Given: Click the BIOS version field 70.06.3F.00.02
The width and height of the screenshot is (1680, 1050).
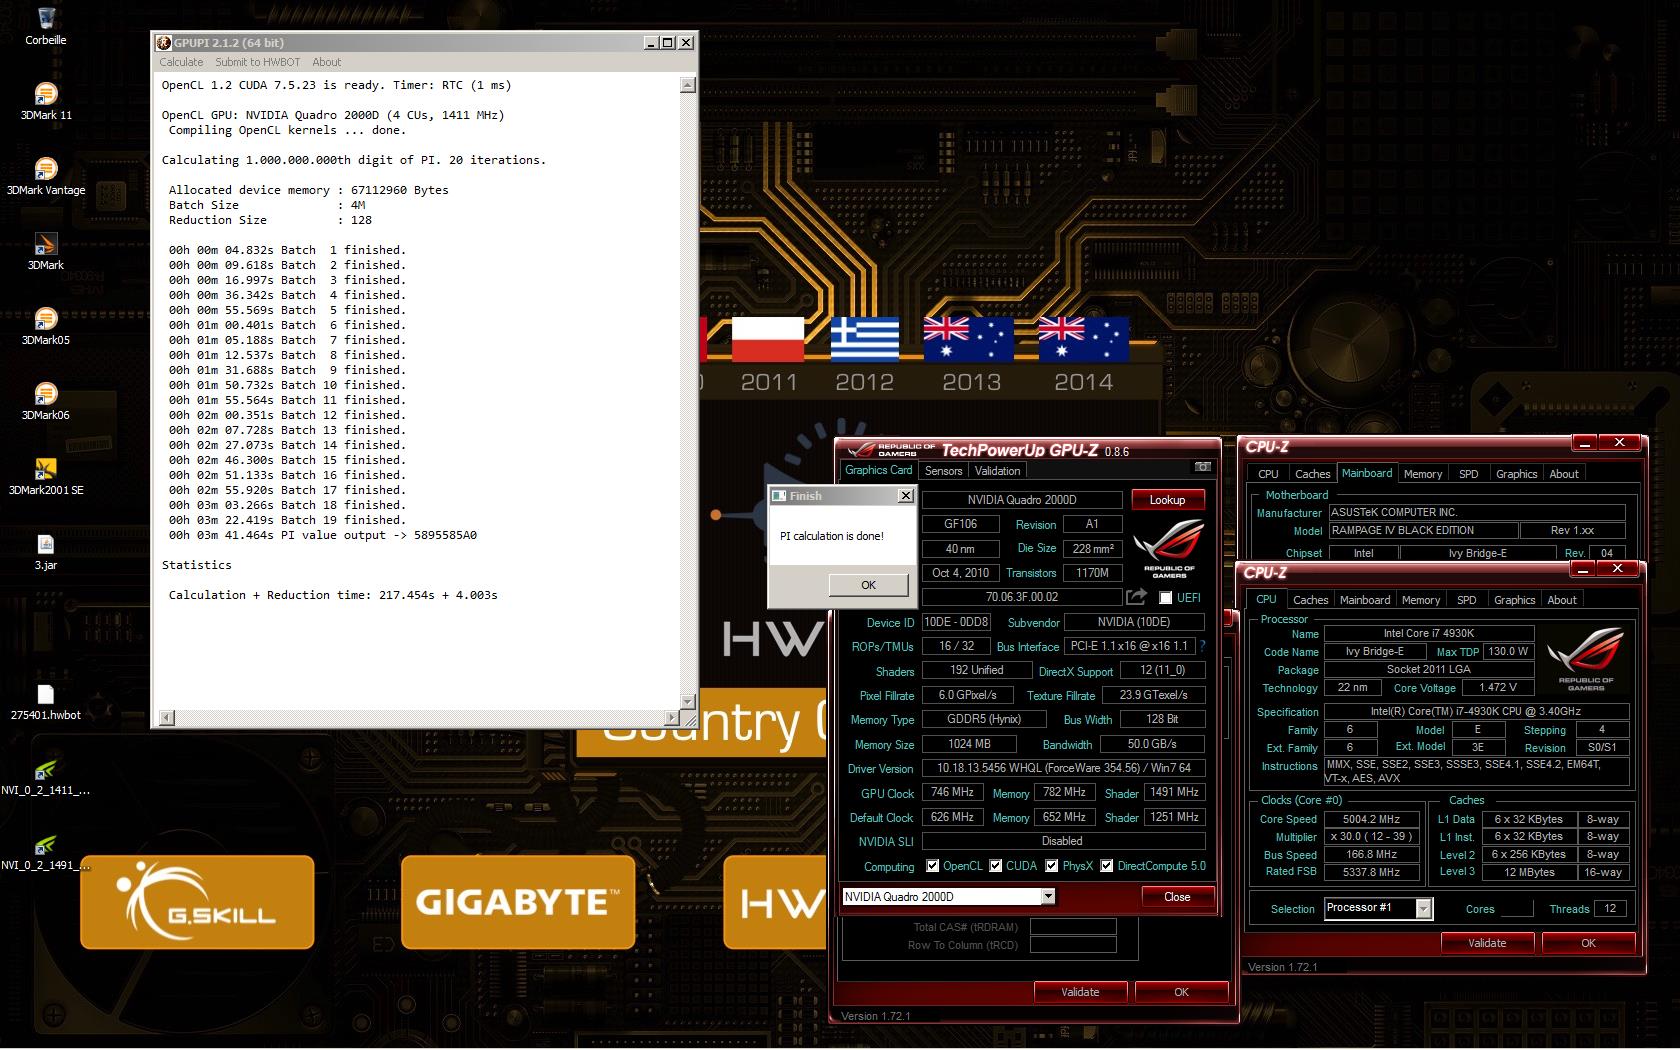Looking at the screenshot, I should (x=1022, y=597).
